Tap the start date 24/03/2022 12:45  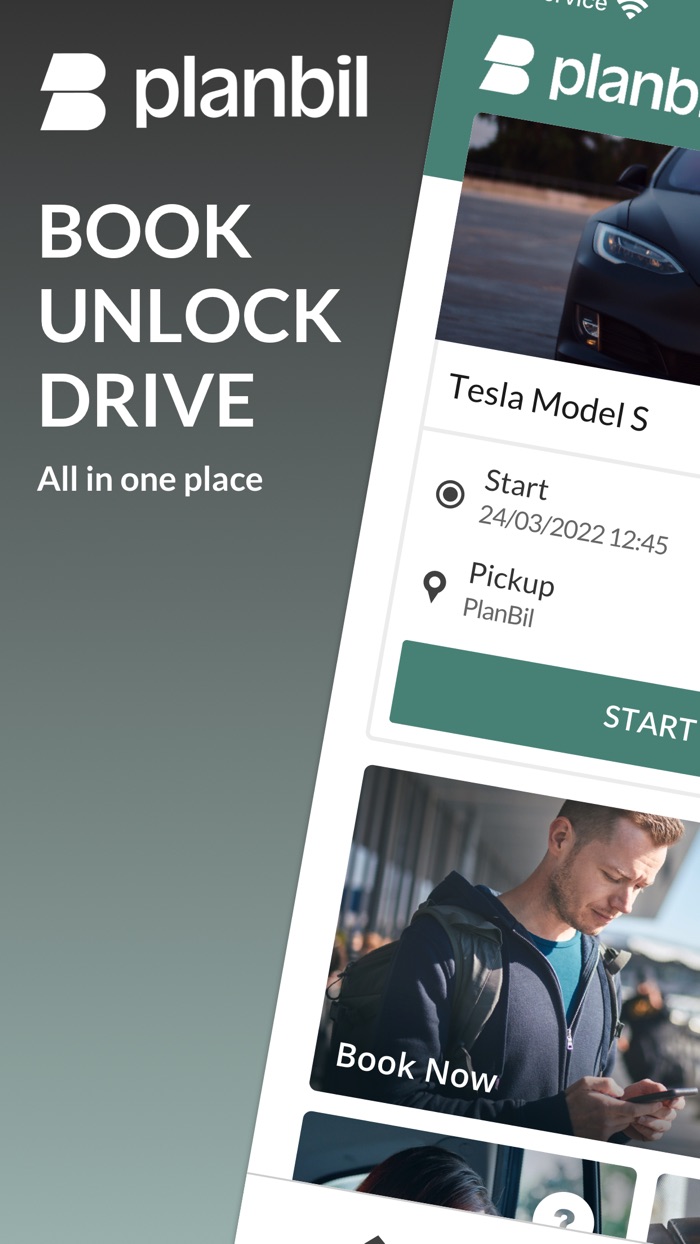(x=573, y=530)
